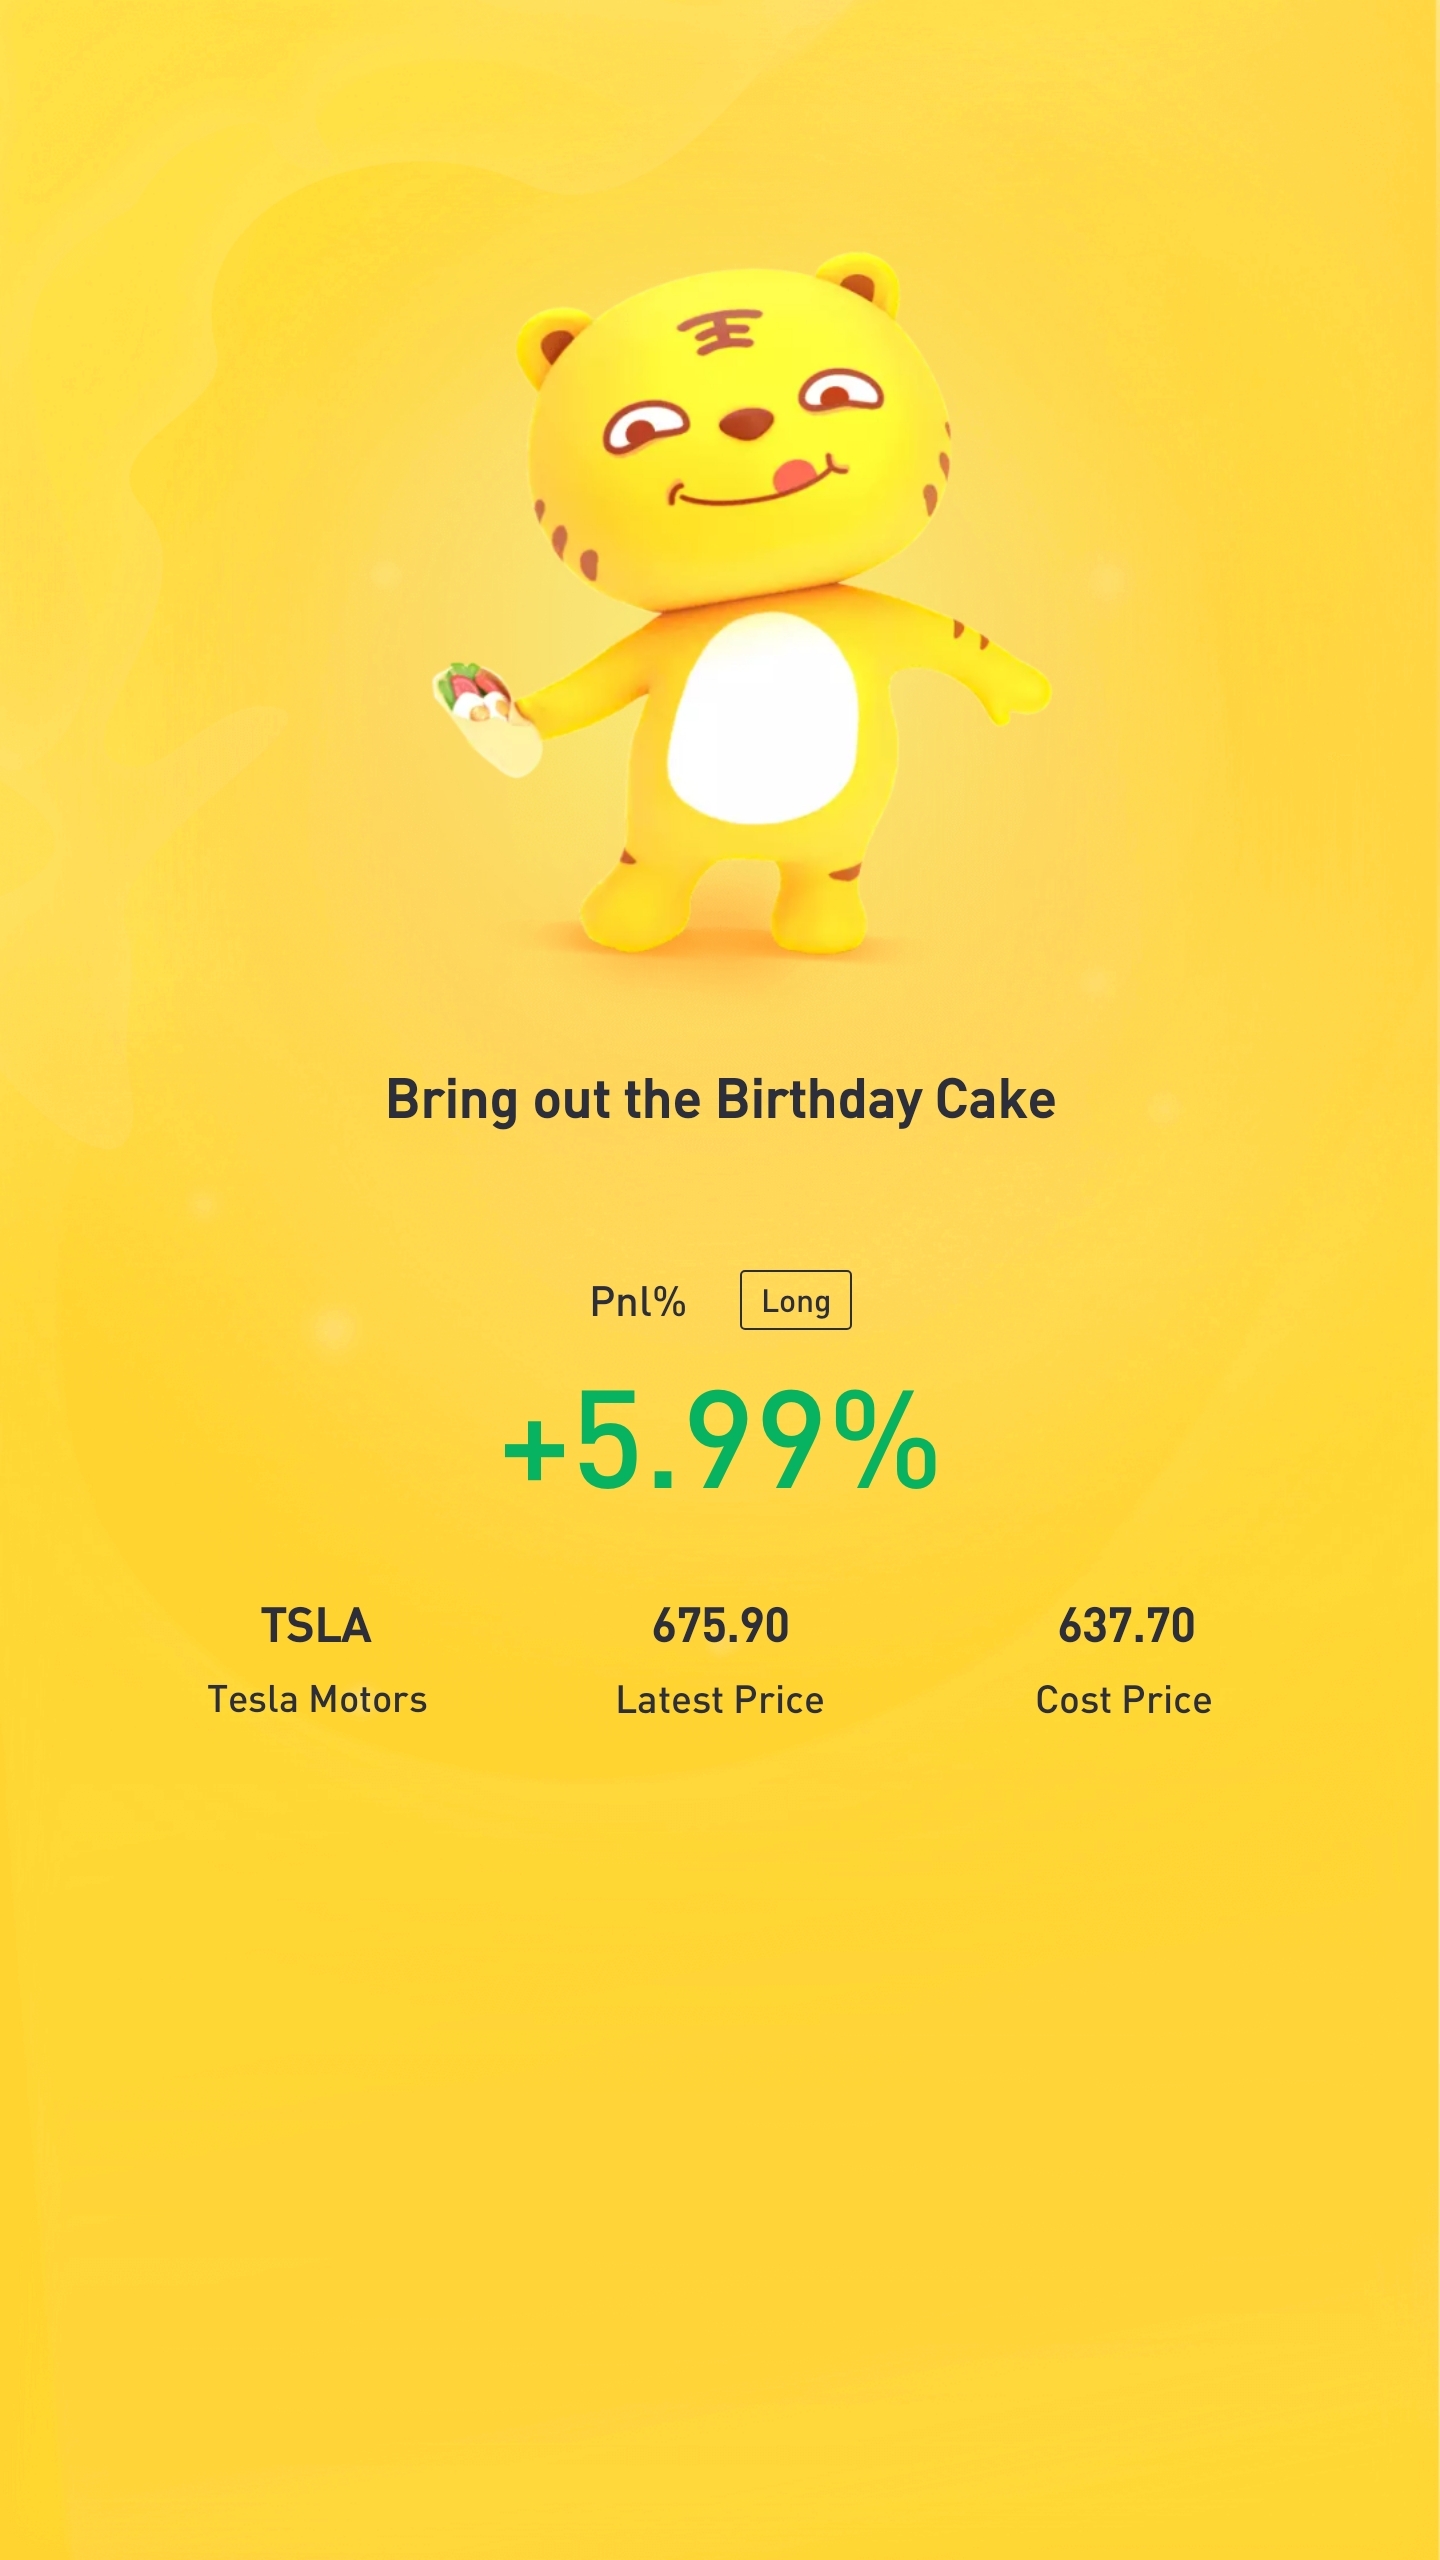Tap the Bring out the Birthday Cake heading
Viewport: 1440px width, 2560px height.
coord(720,1100)
